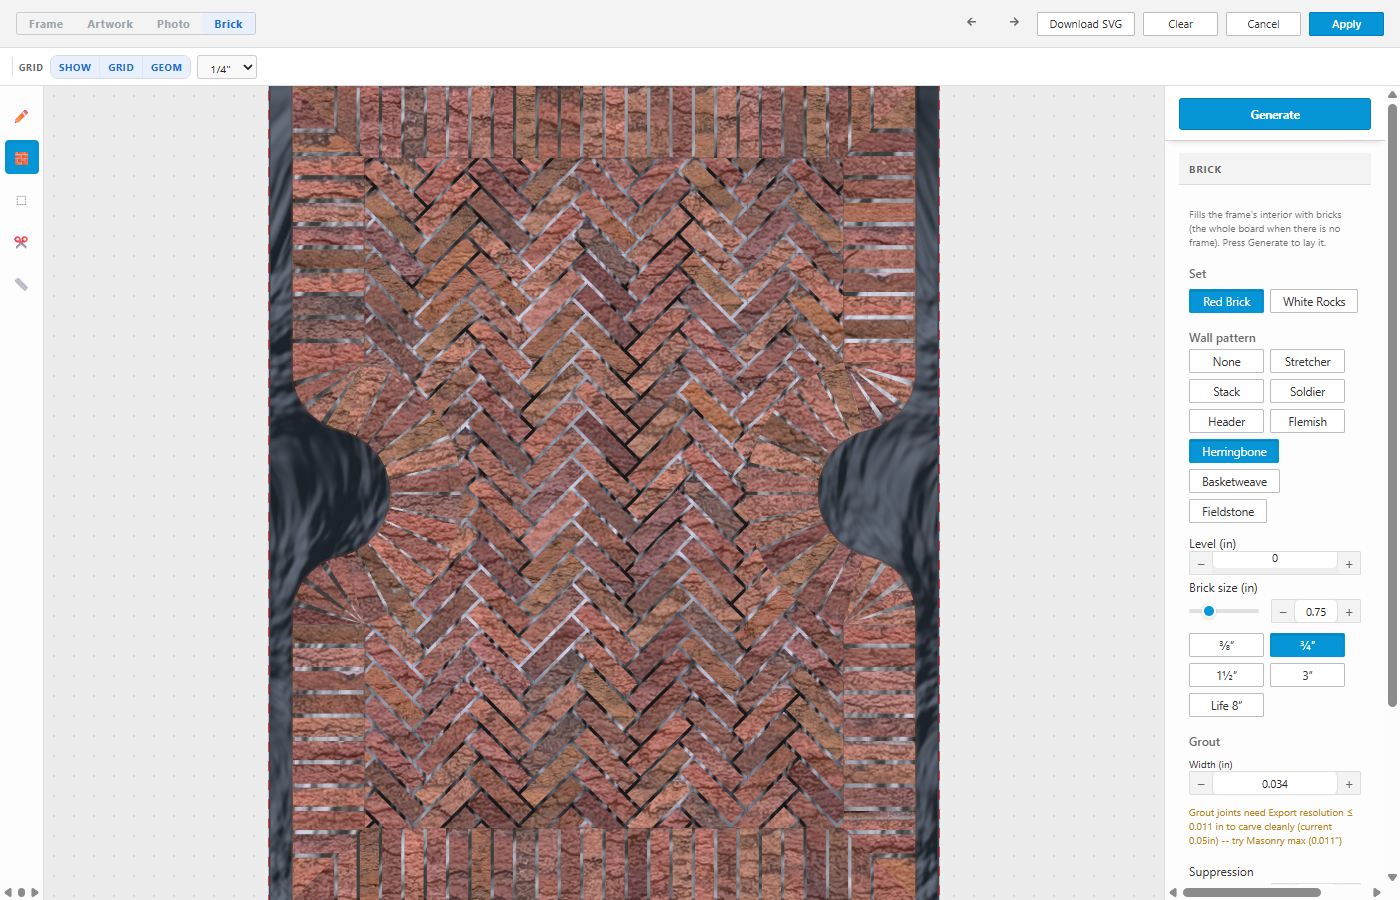
Task: Click the Download SVG button
Action: tap(1086, 24)
